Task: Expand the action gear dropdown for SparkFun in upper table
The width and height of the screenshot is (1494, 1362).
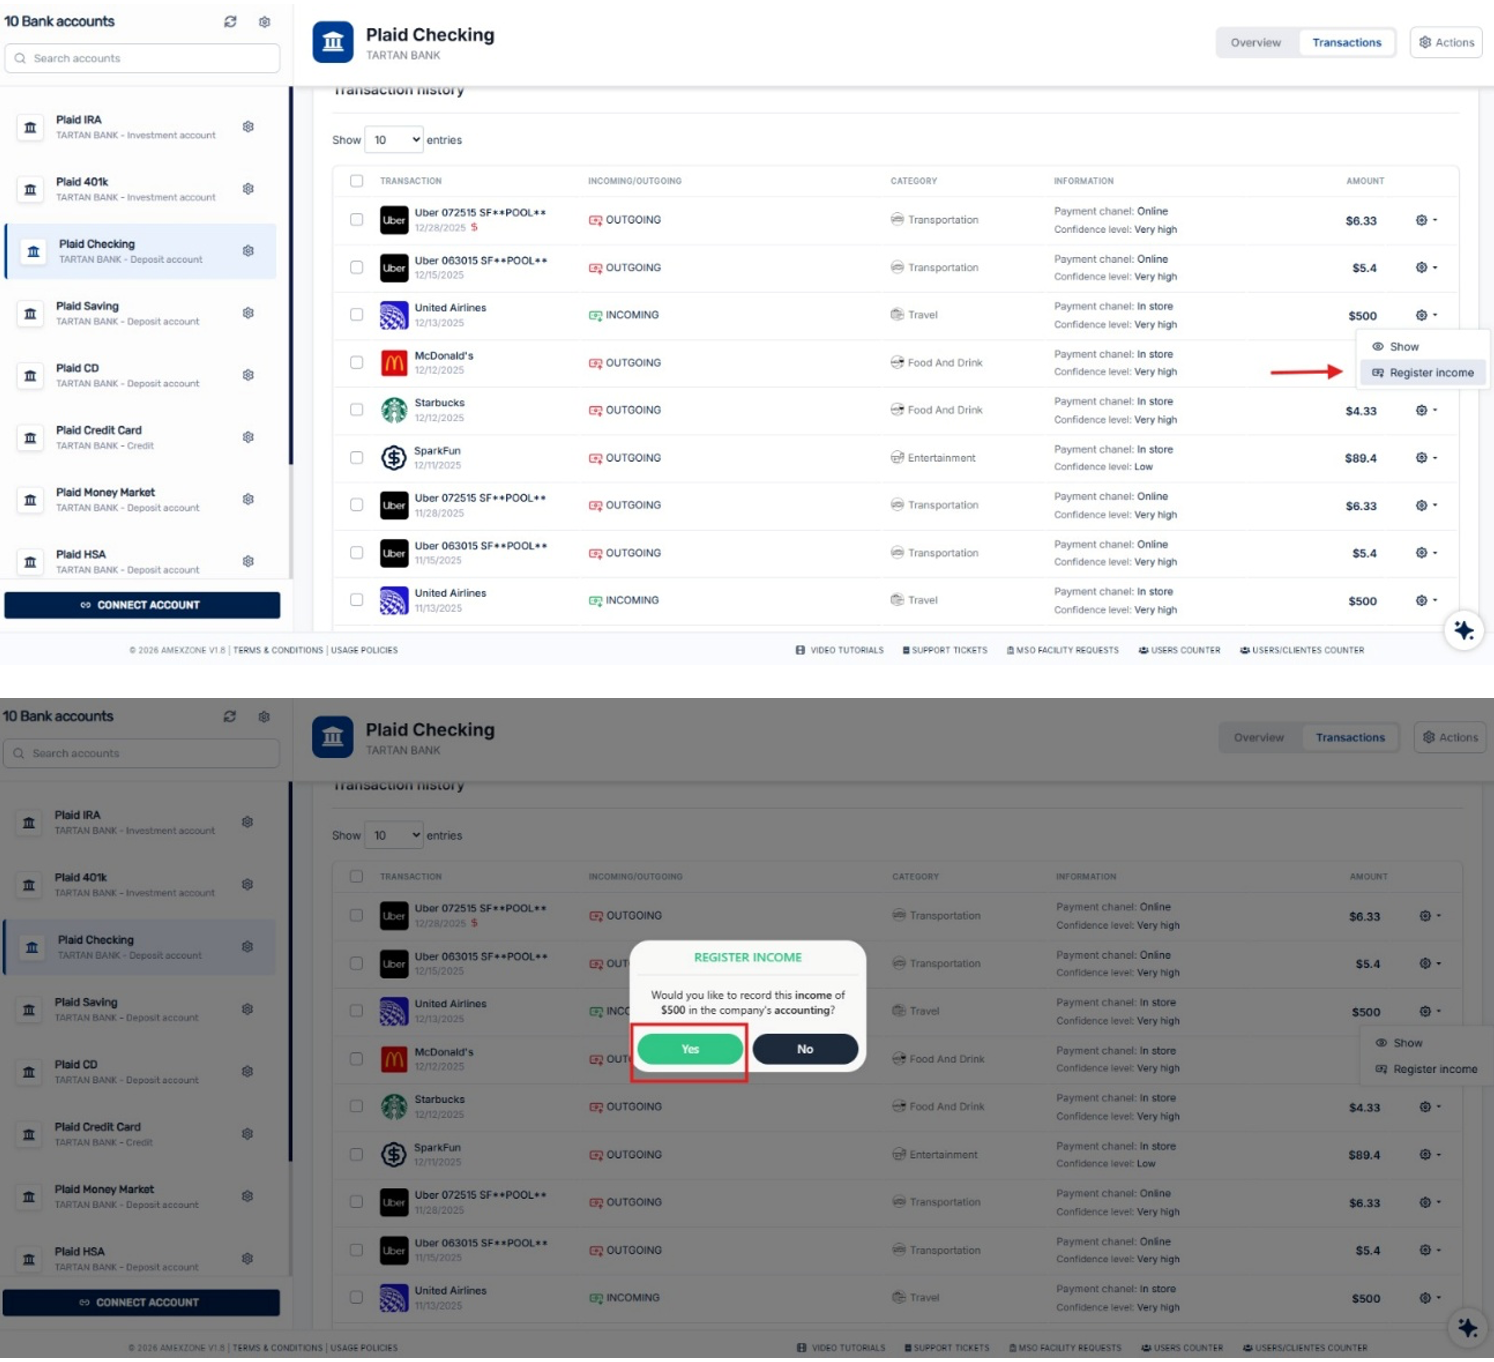Action: (x=1426, y=458)
